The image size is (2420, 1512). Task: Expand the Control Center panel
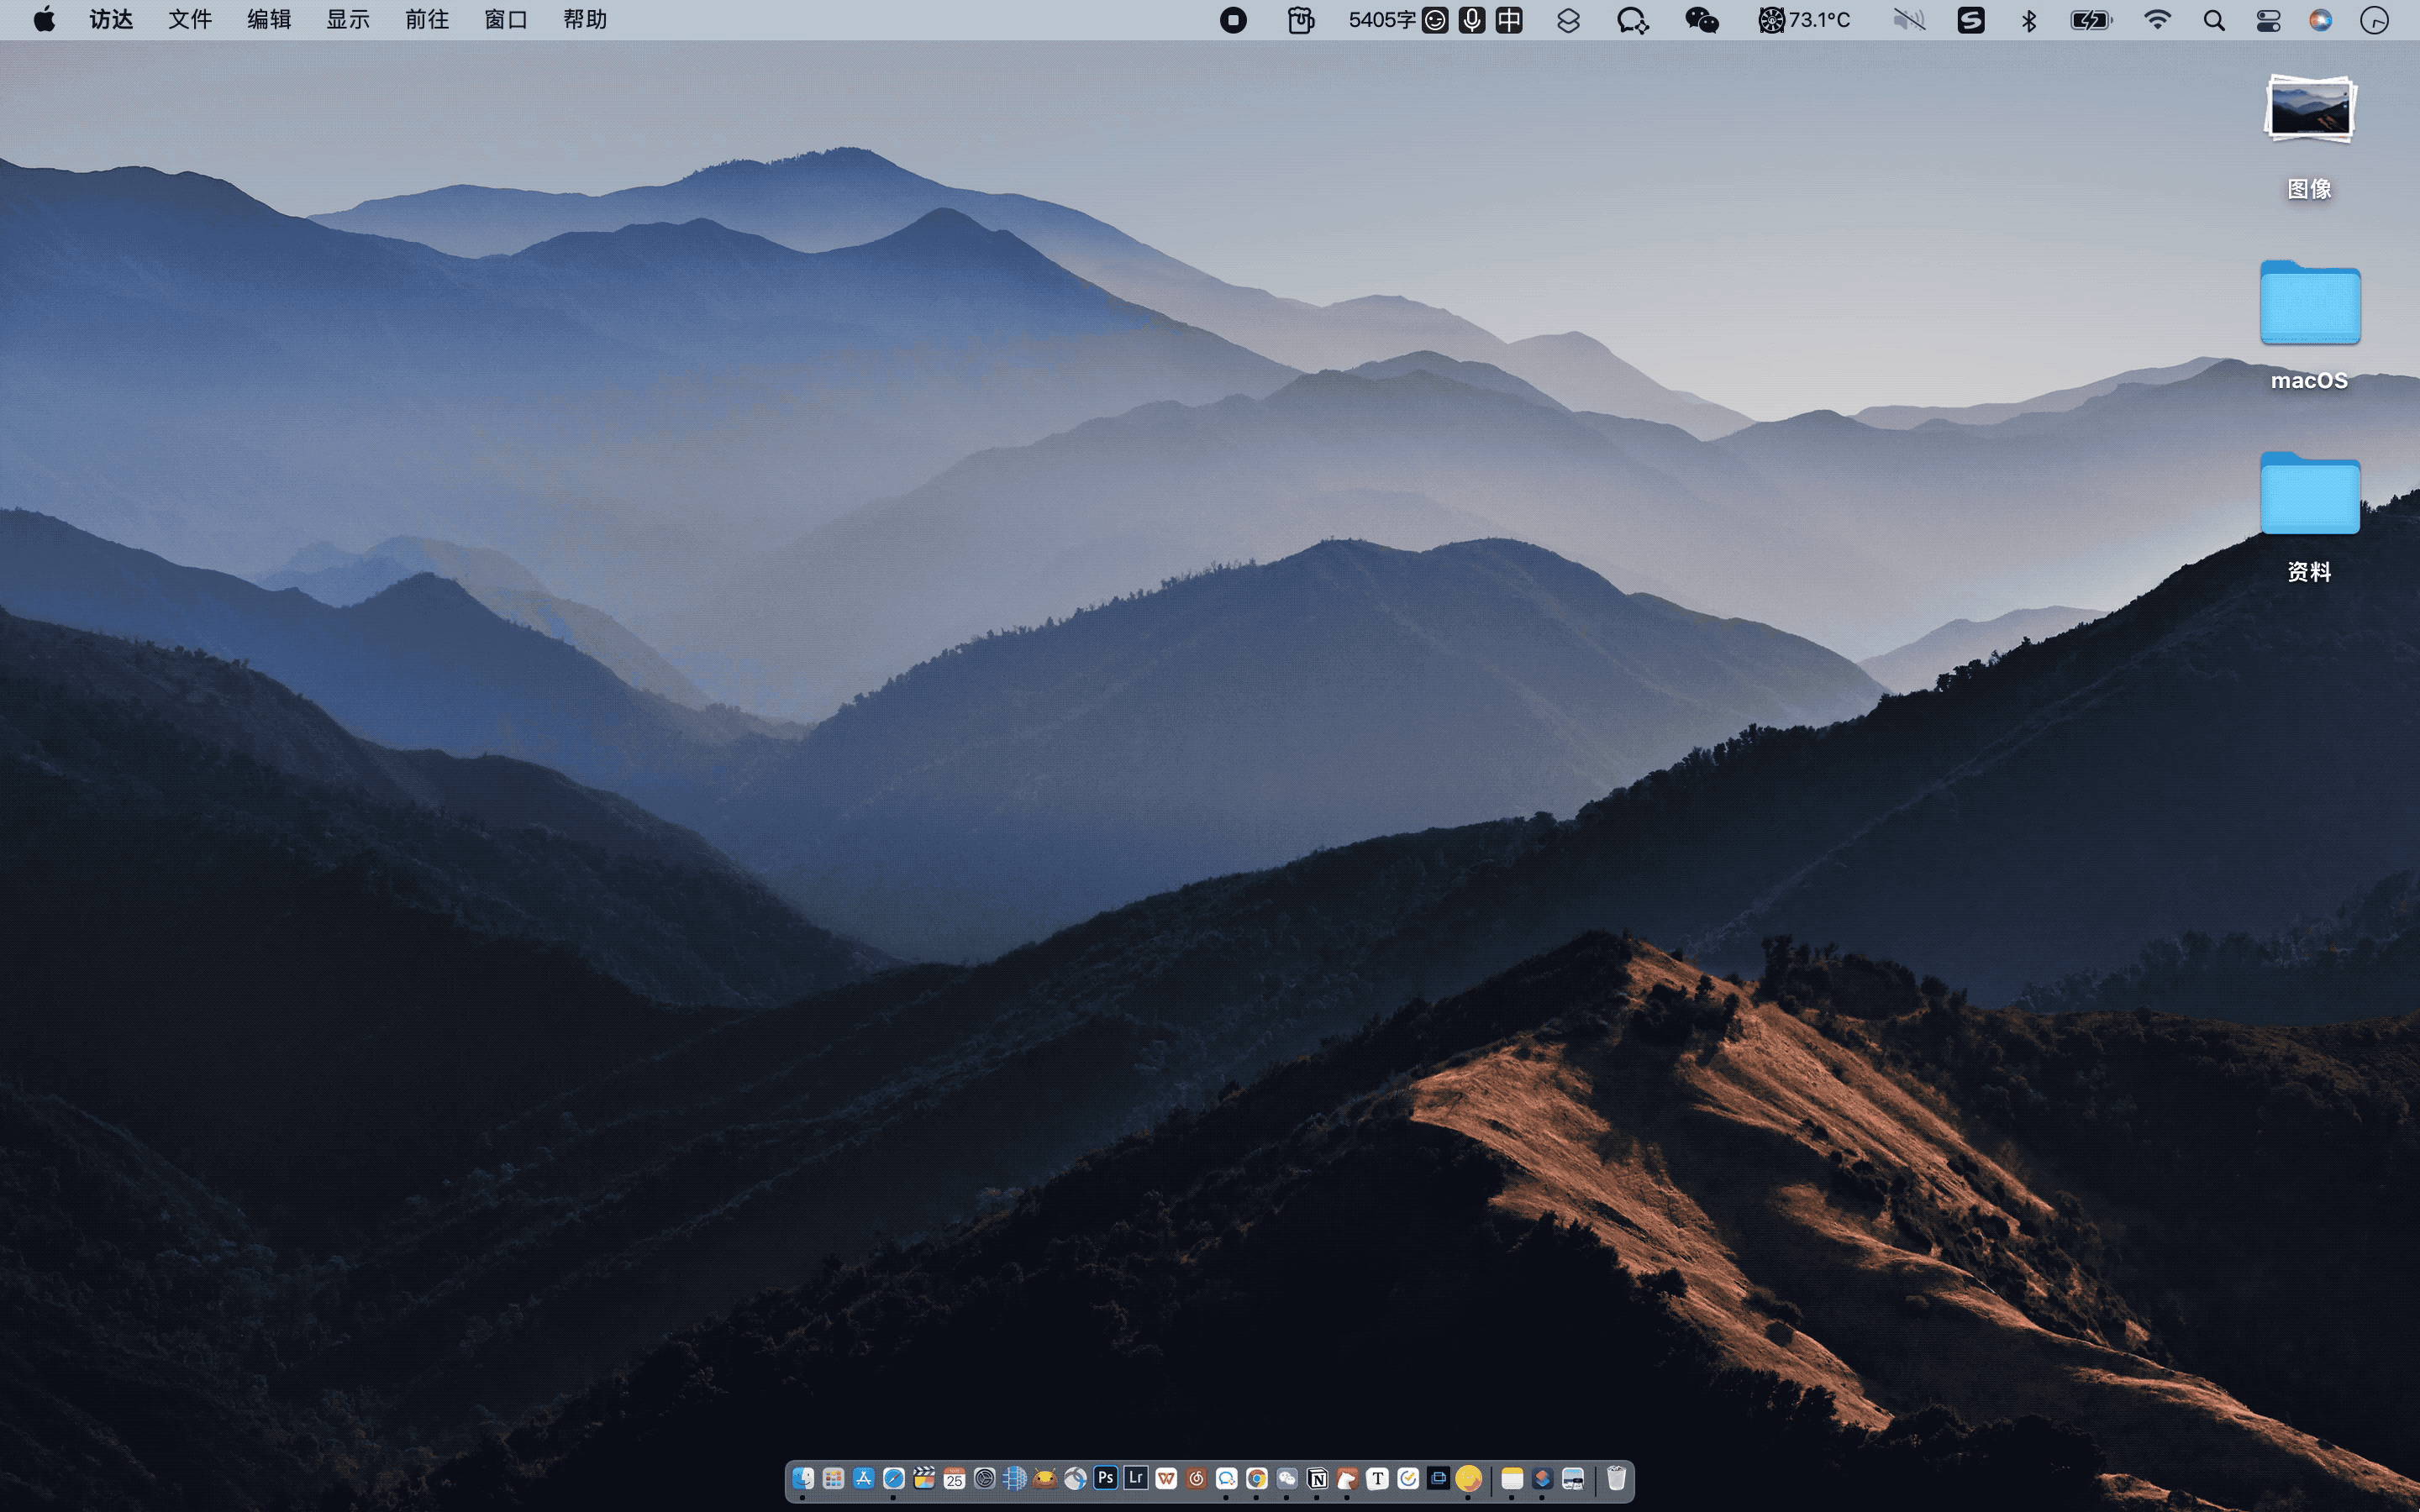[x=2268, y=20]
